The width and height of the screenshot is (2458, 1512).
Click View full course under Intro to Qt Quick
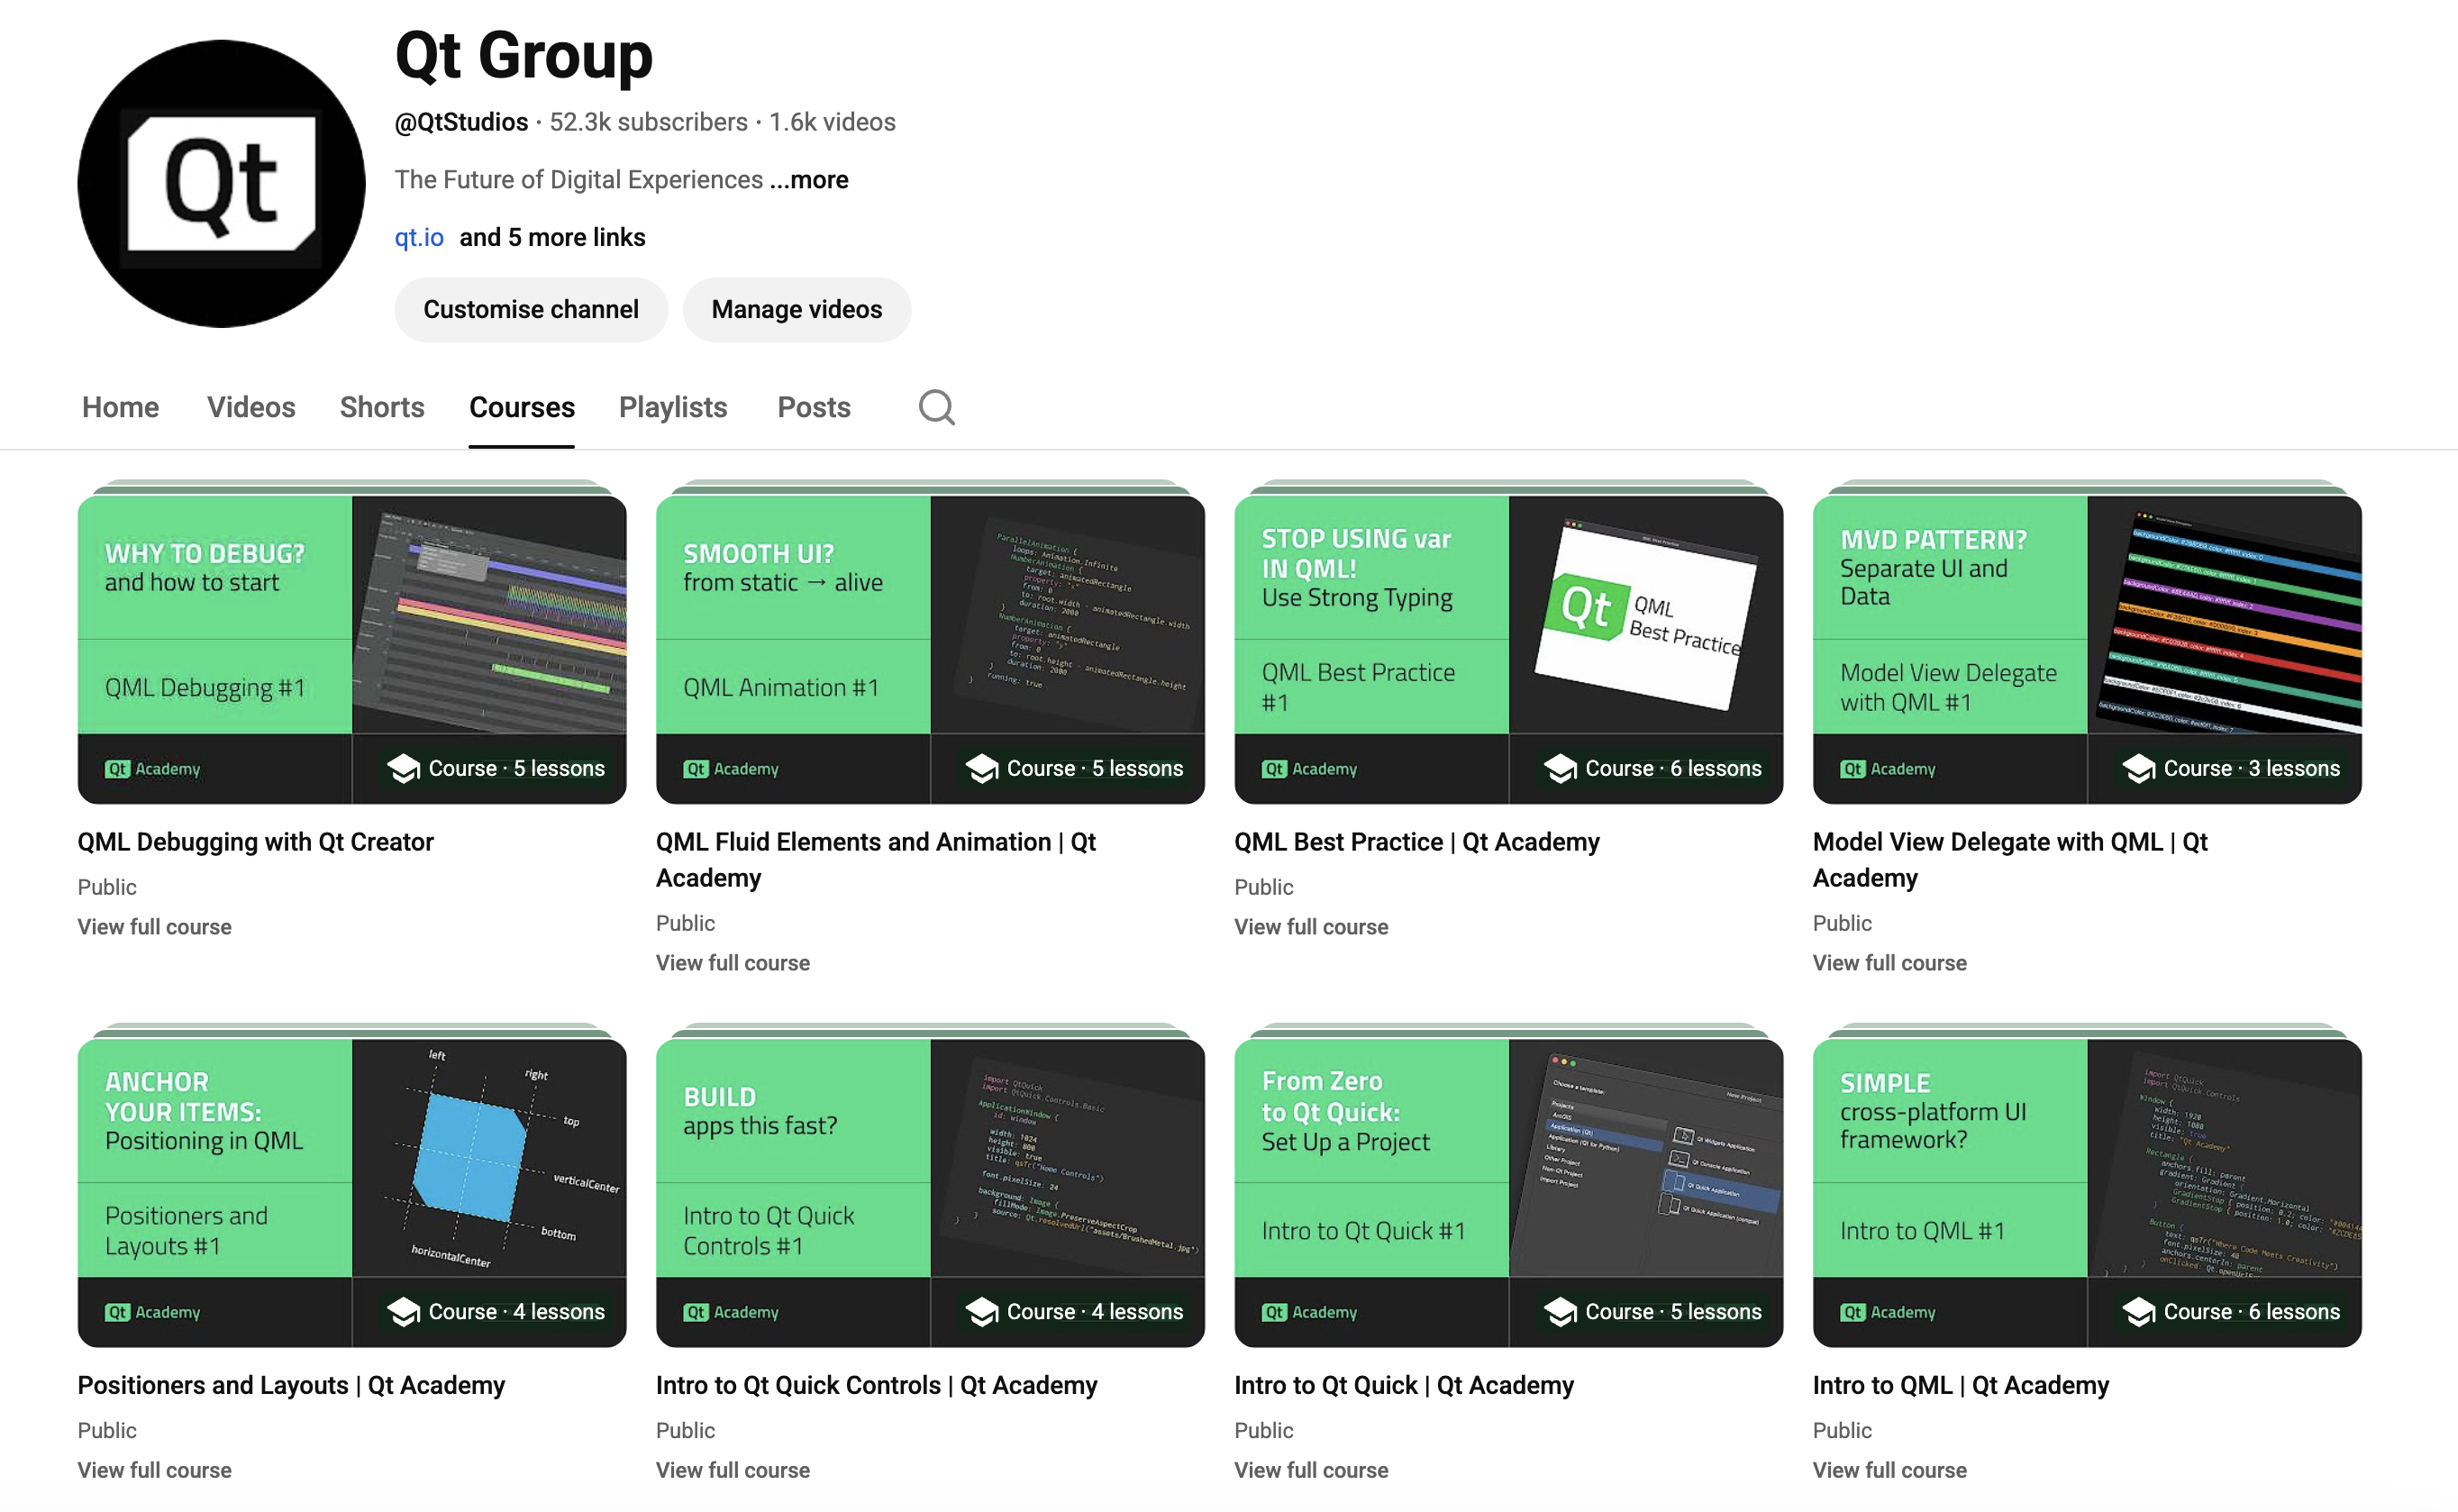(1310, 1470)
